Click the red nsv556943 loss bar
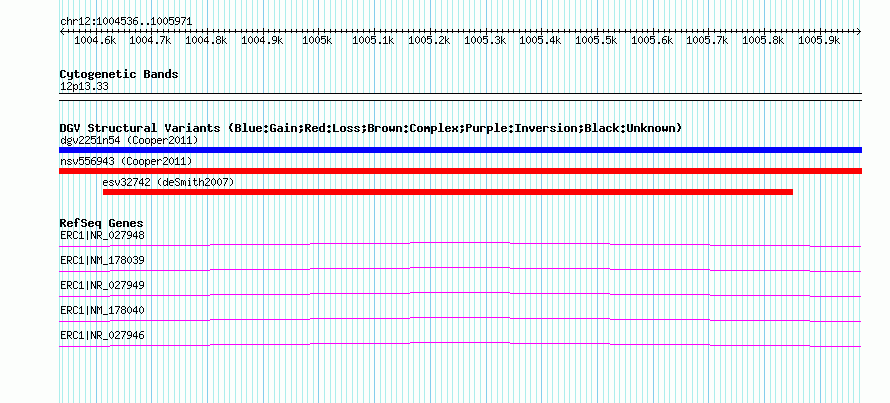This screenshot has height=403, width=890. point(460,171)
